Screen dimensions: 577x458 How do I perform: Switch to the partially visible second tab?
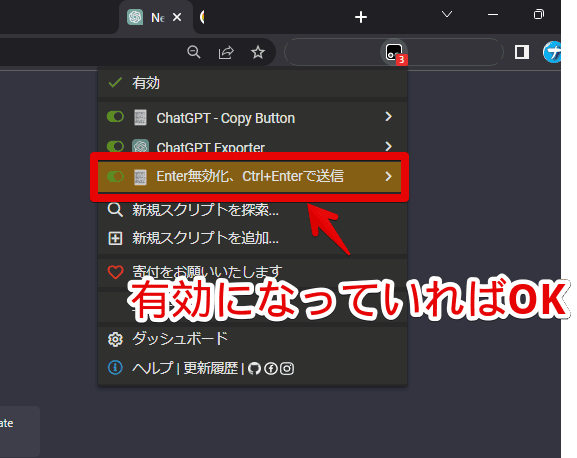201,17
